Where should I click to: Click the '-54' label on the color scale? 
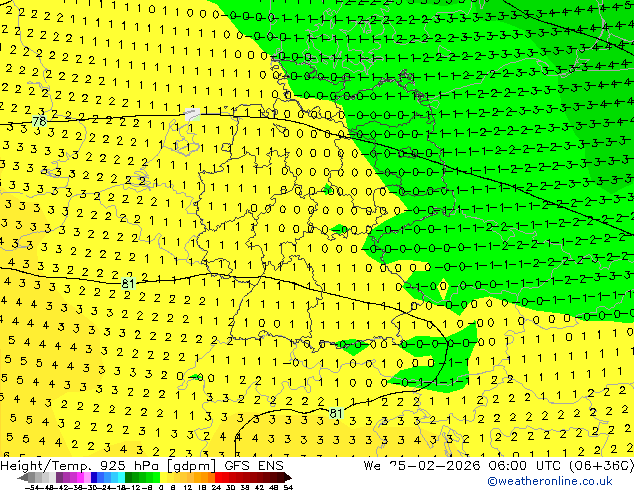point(32,487)
